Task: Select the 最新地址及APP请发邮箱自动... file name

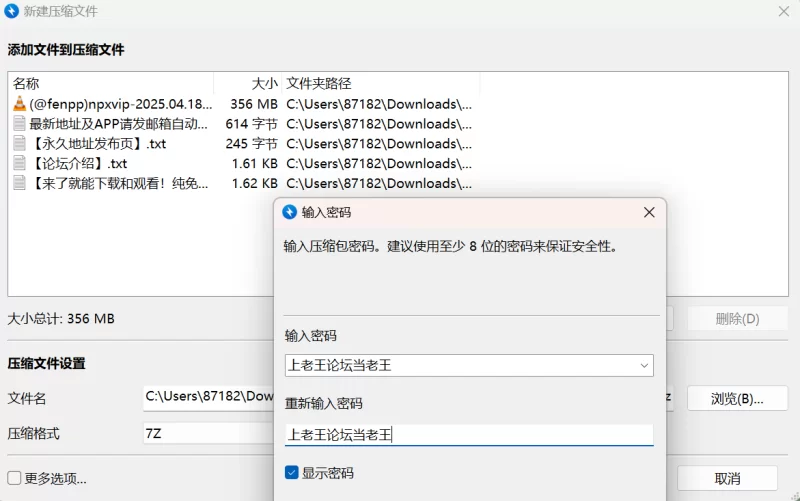Action: [118, 124]
